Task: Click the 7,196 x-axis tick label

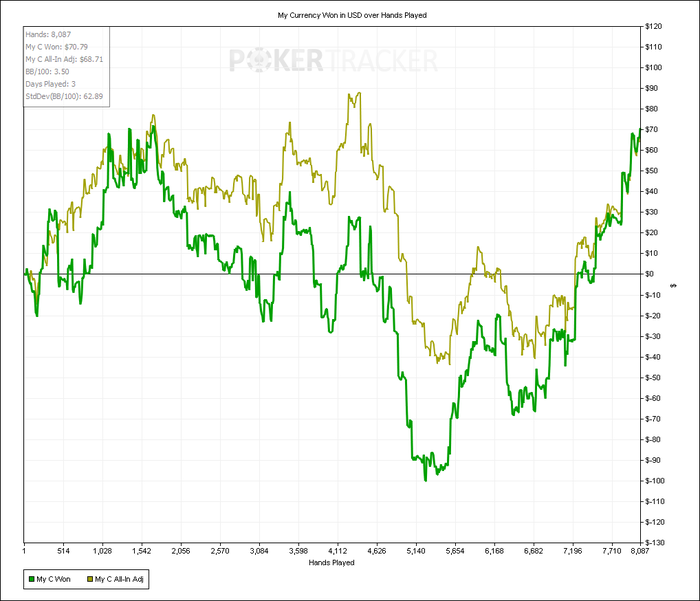Action: pyautogui.click(x=572, y=551)
